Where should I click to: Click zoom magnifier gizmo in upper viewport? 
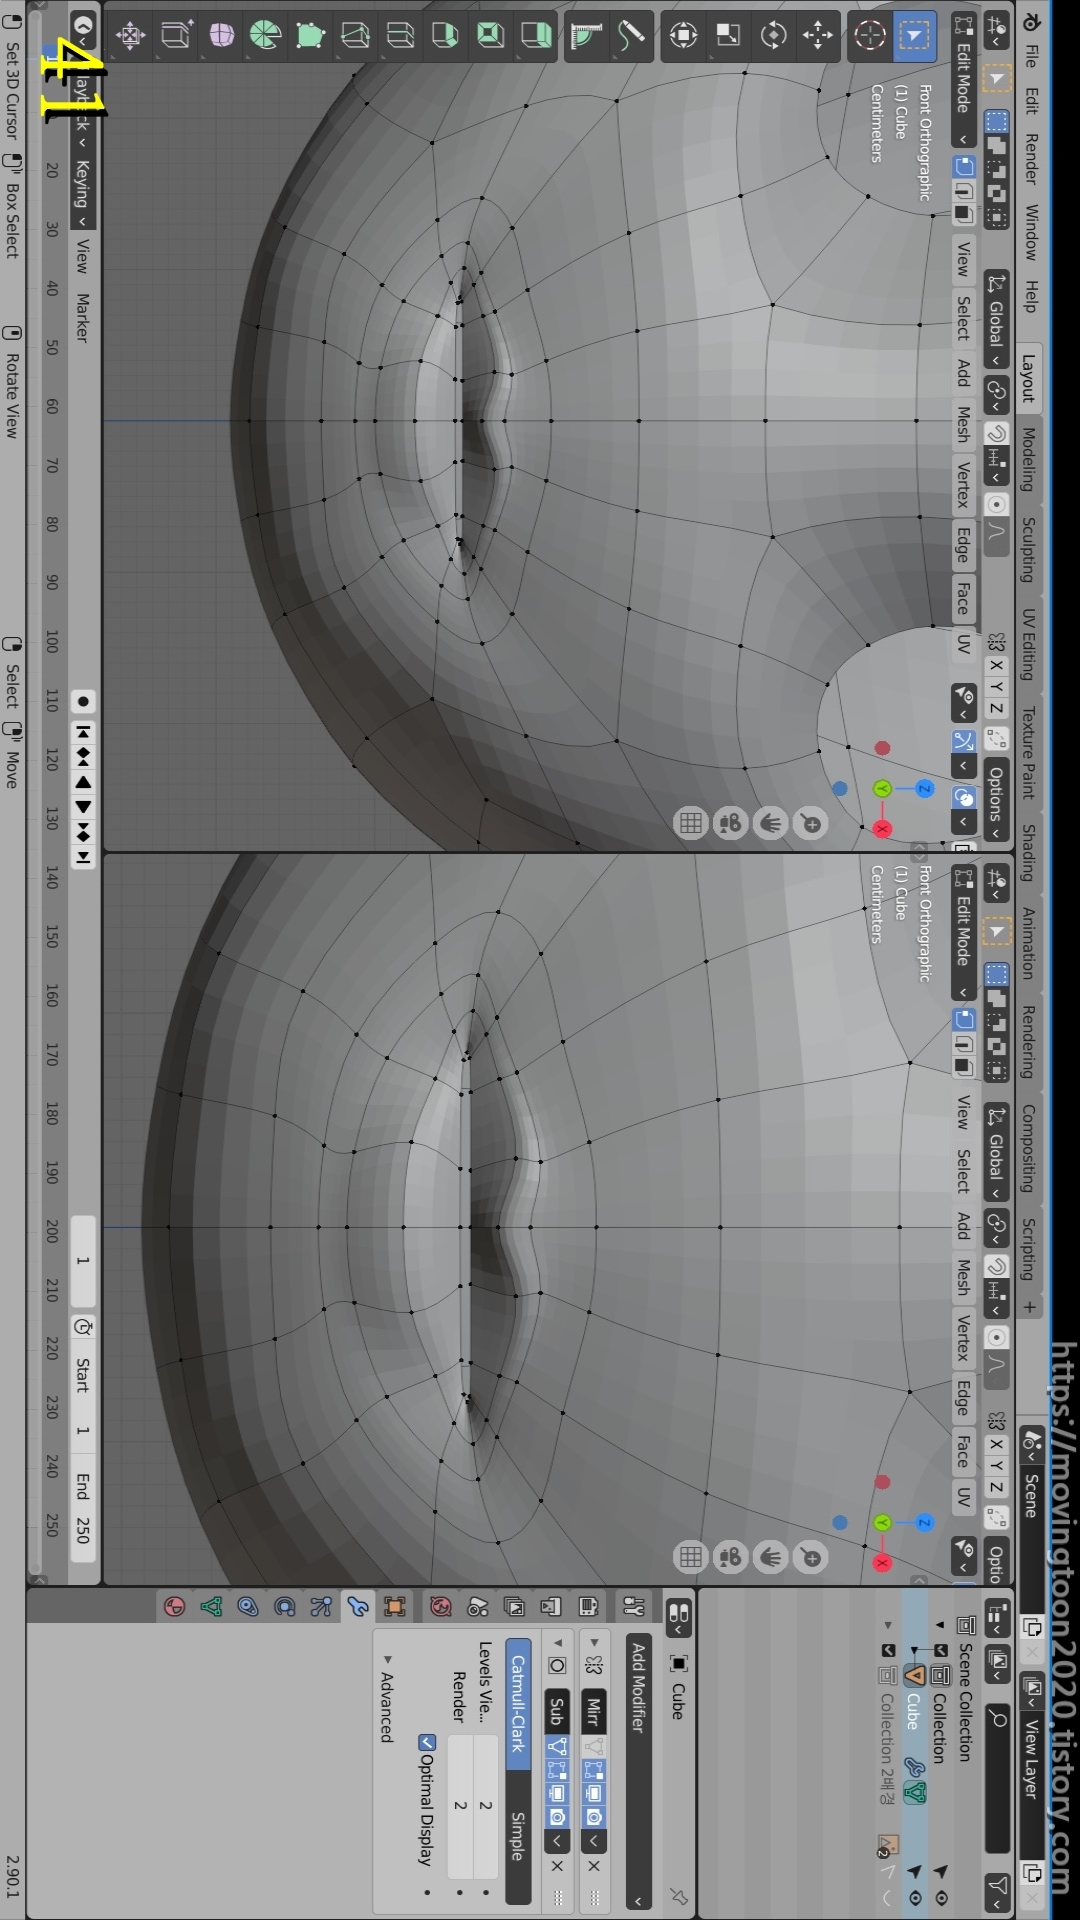[811, 824]
